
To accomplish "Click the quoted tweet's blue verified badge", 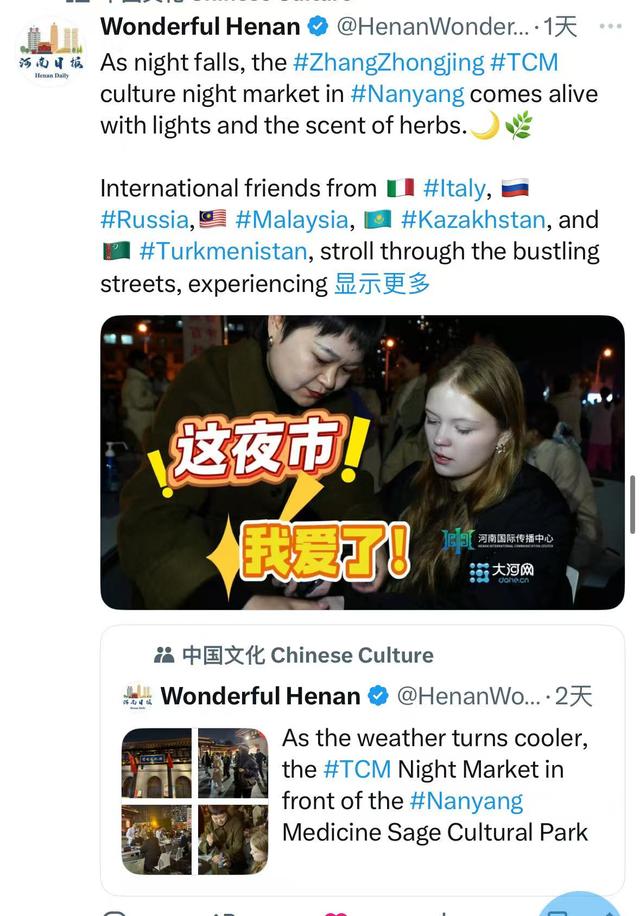I will 378,696.
